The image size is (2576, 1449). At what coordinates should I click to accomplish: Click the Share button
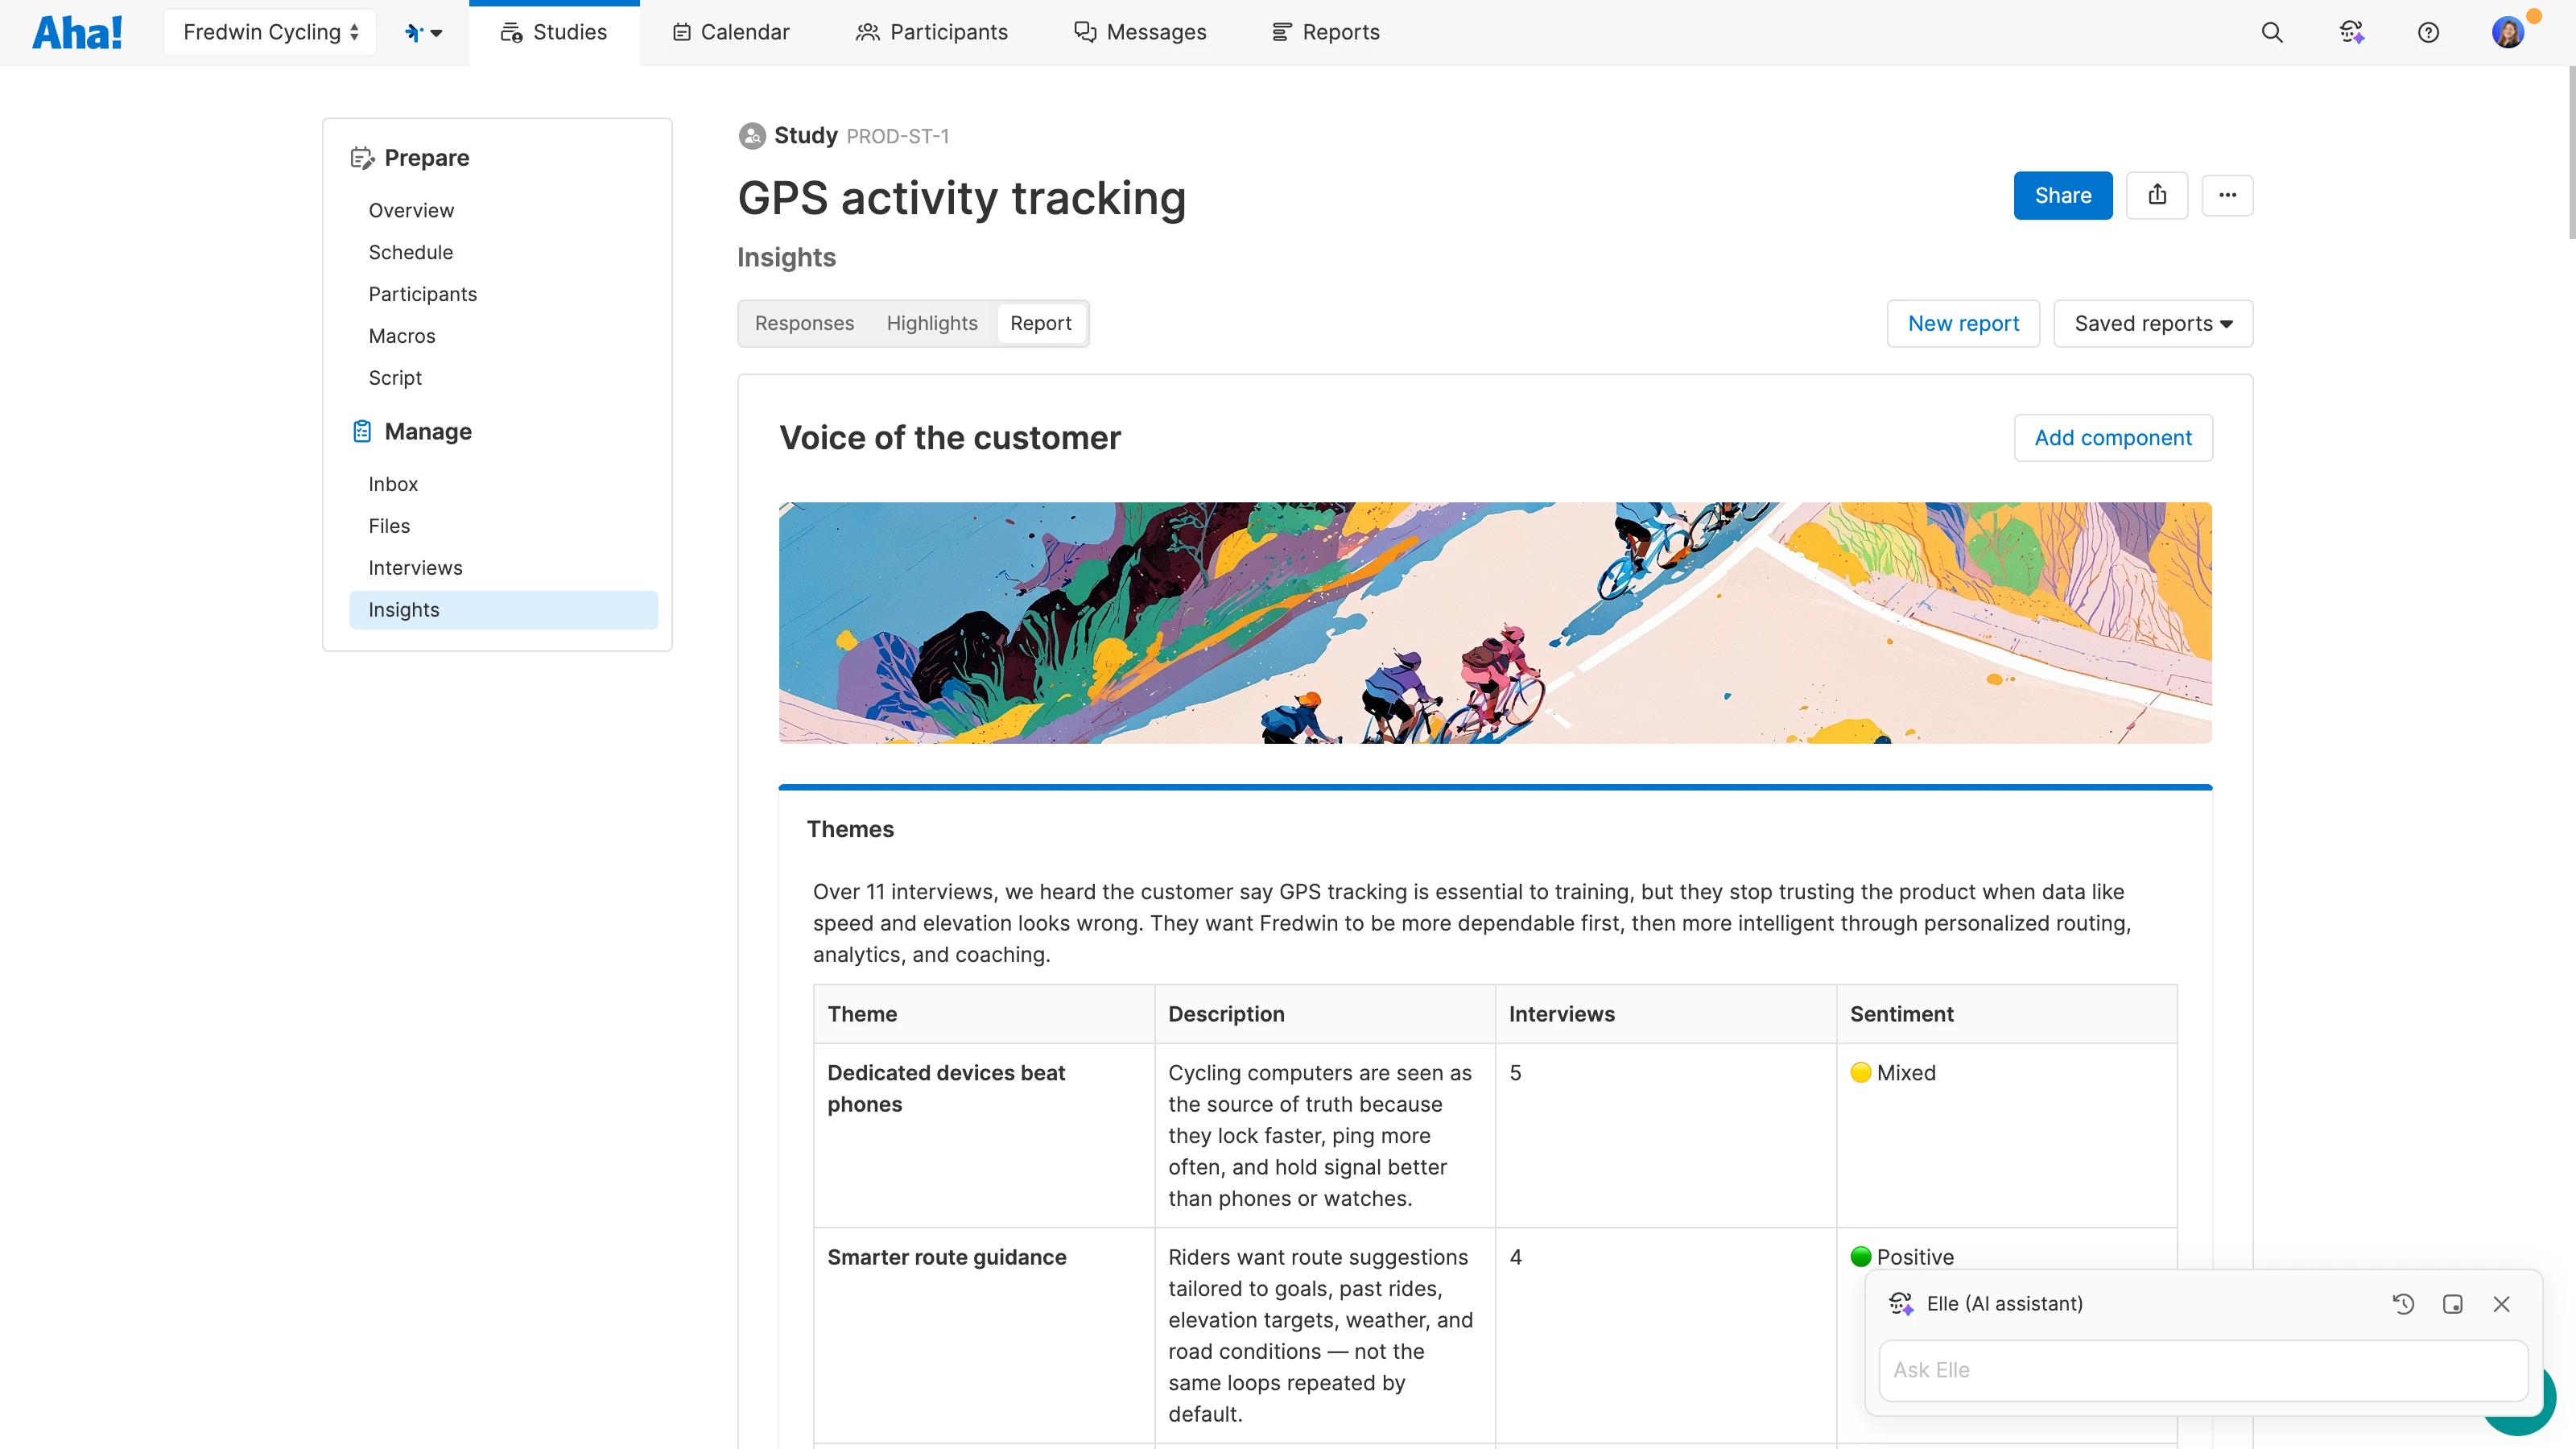click(2063, 195)
